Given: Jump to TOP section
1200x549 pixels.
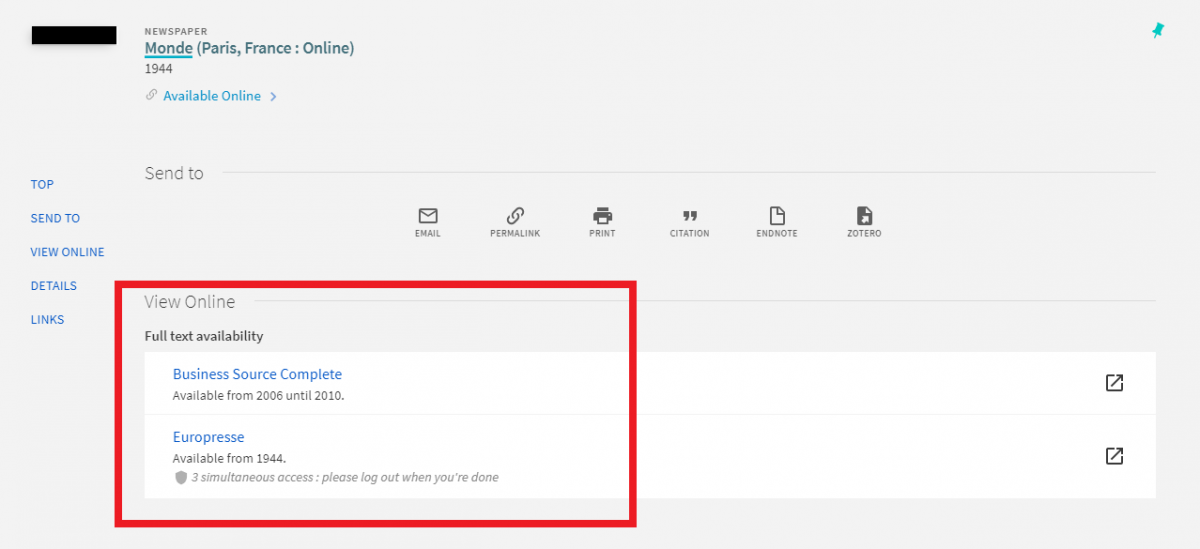Looking at the screenshot, I should click(42, 184).
